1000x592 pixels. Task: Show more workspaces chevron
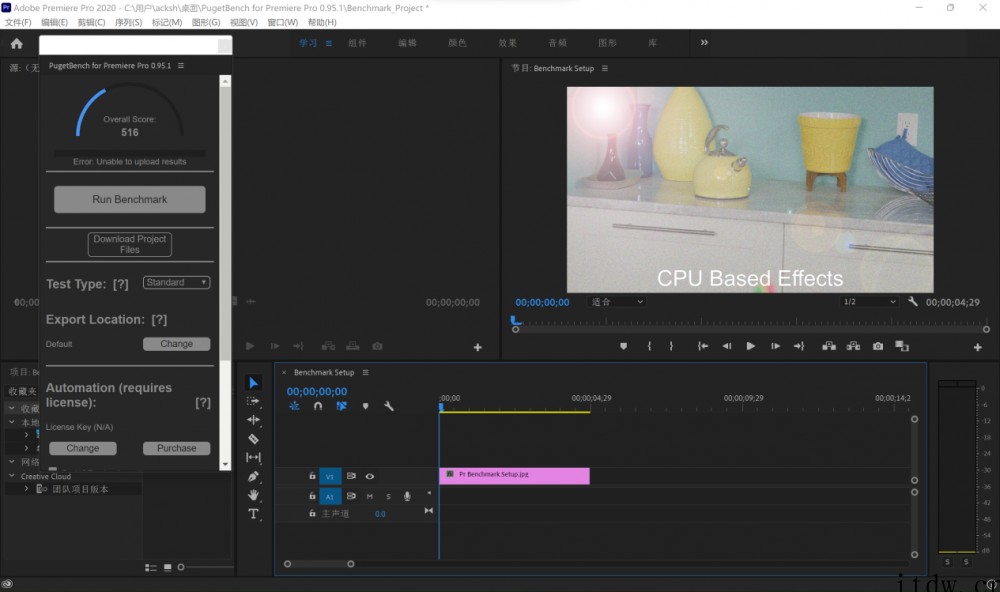click(704, 43)
